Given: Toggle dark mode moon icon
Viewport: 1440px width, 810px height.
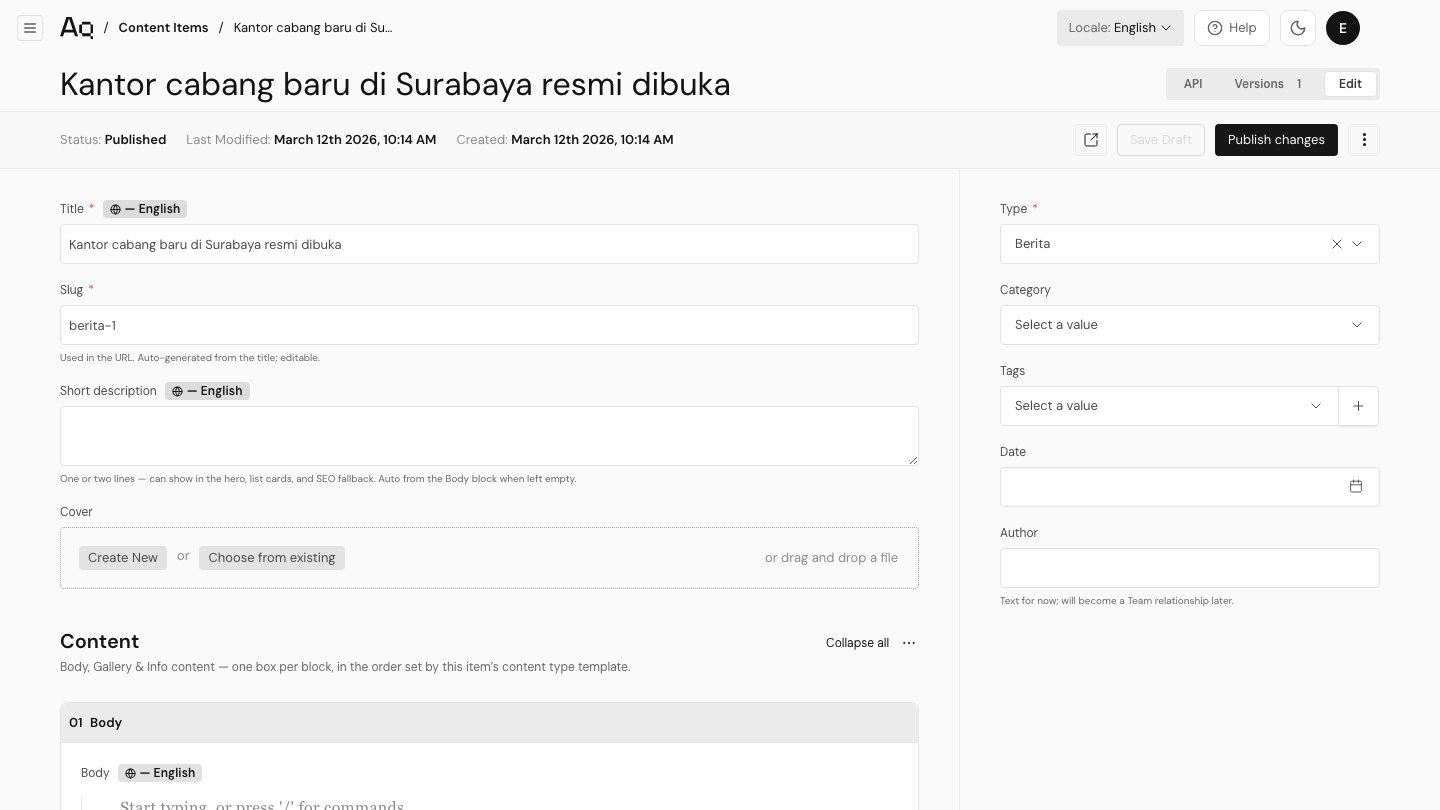Looking at the screenshot, I should coord(1298,28).
